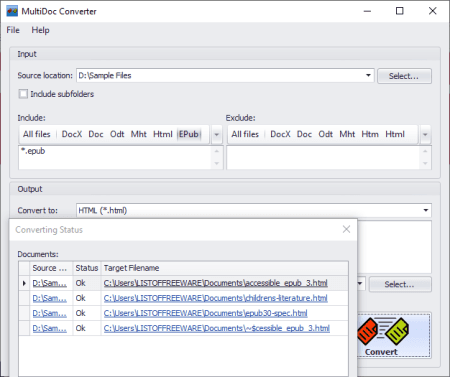
Task: Open the accessible_epub_3.html target link
Action: click(216, 283)
